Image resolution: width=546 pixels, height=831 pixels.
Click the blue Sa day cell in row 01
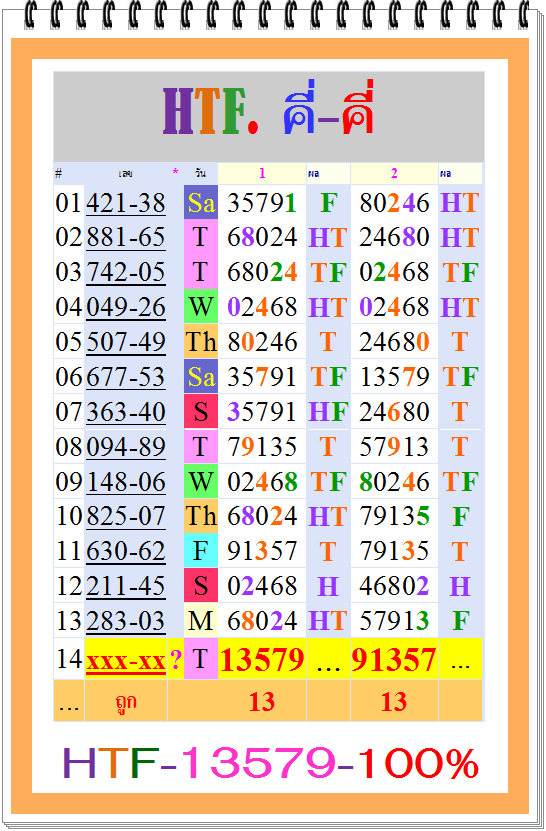click(x=201, y=202)
